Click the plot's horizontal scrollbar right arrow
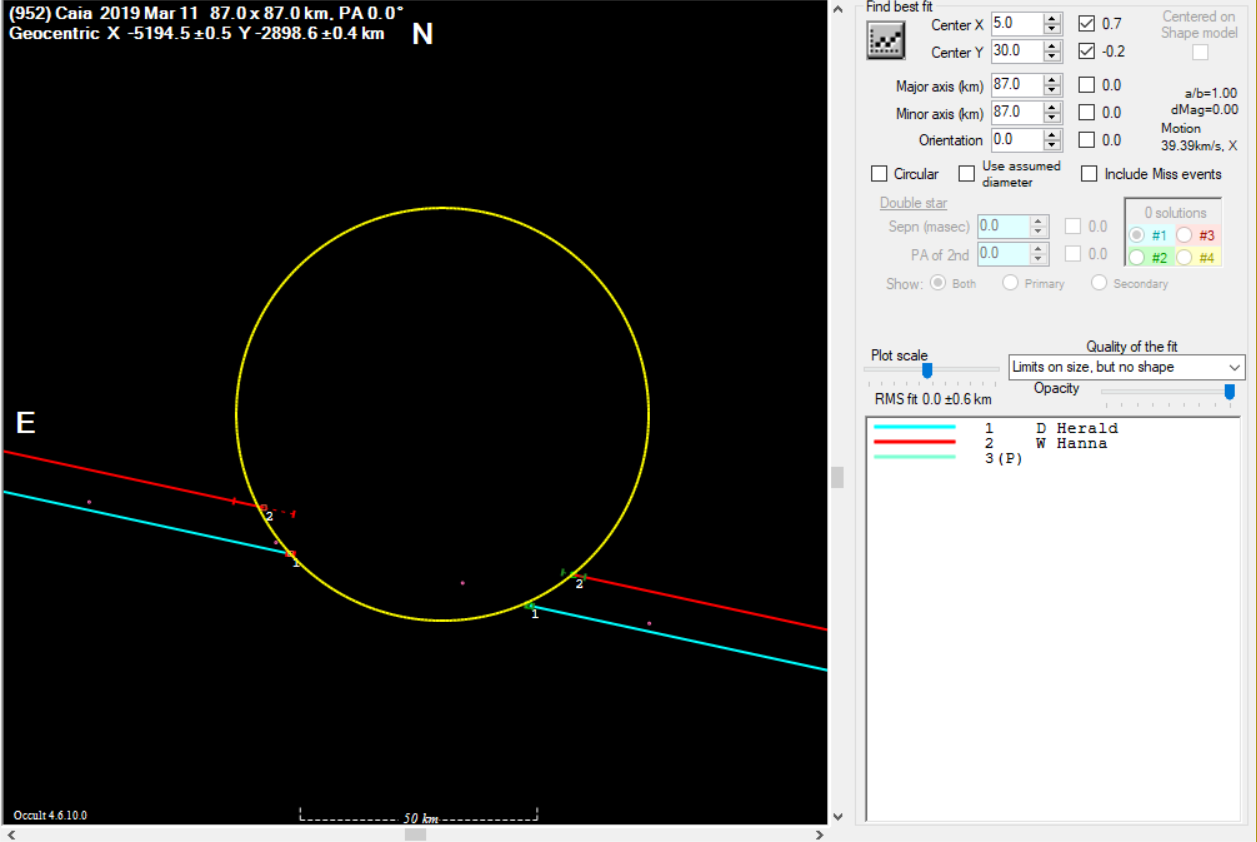This screenshot has width=1257, height=842. (x=819, y=834)
